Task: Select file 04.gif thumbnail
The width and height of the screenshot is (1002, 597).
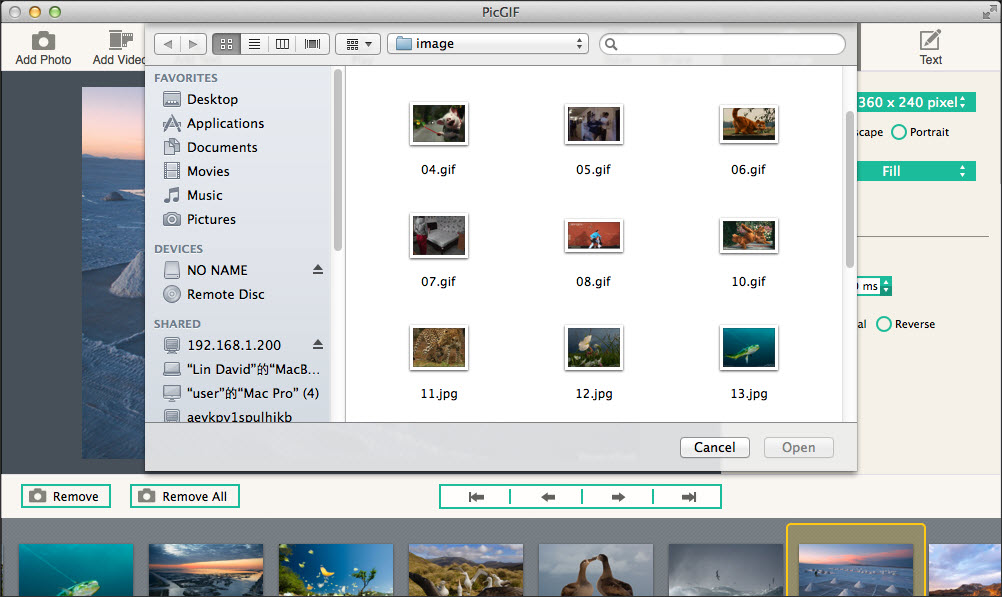Action: tap(438, 123)
